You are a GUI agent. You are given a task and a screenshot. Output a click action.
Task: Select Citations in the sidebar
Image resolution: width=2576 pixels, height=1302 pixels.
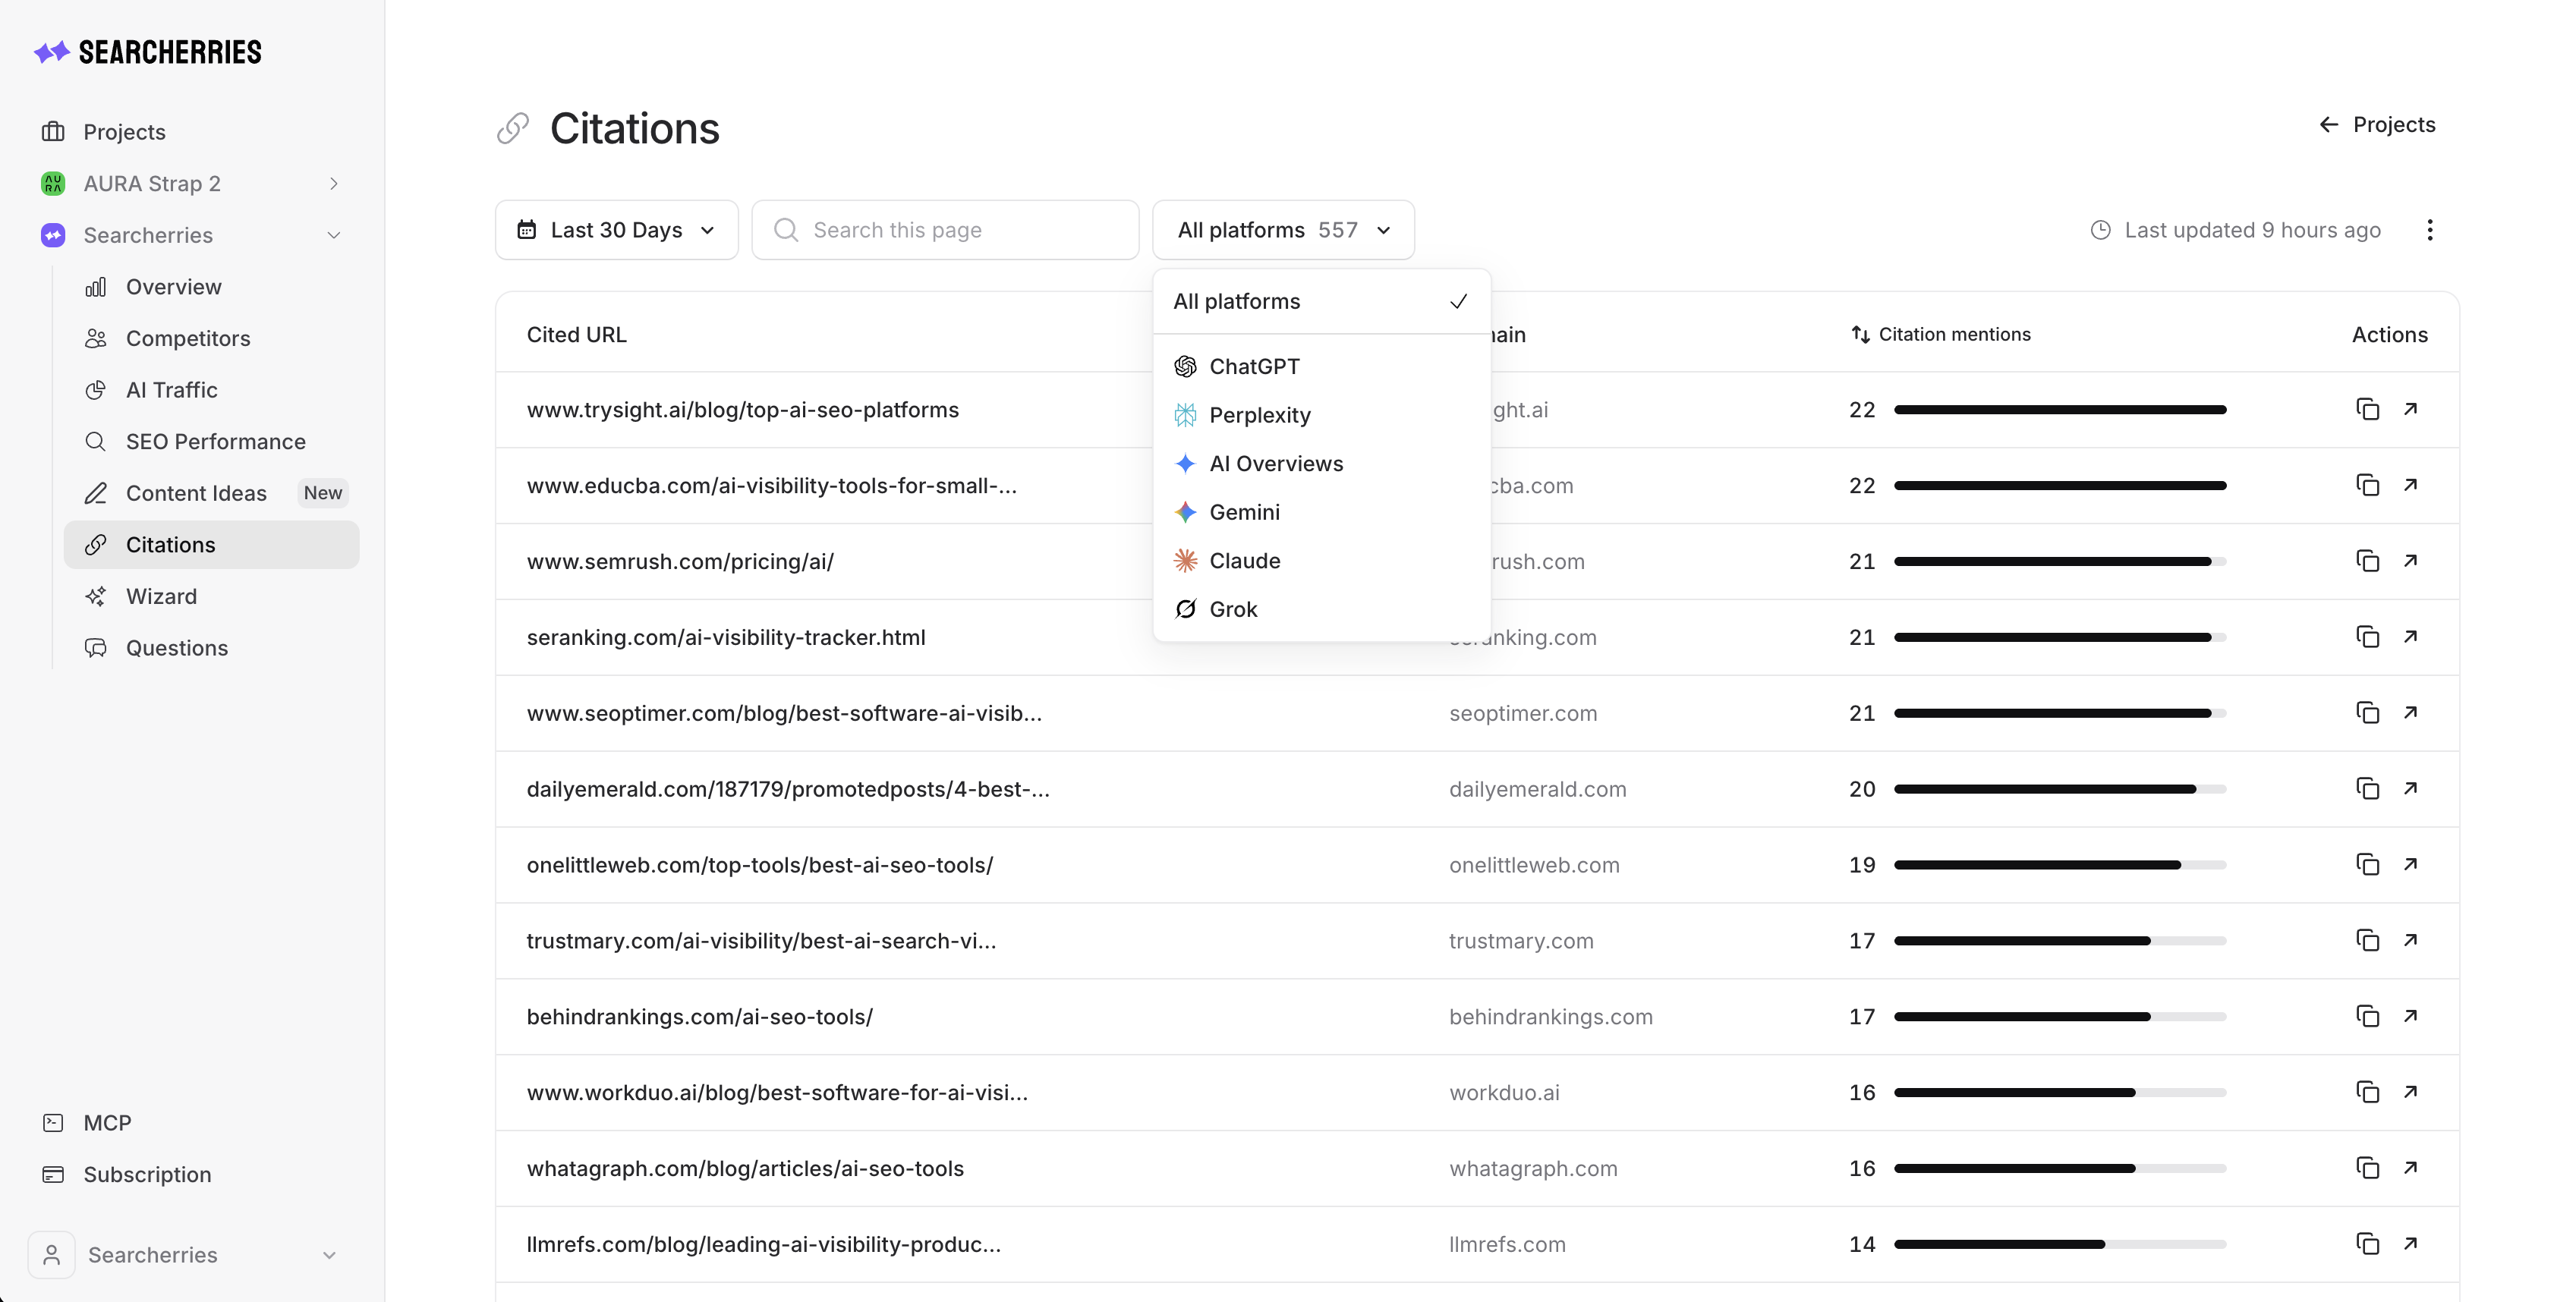212,545
